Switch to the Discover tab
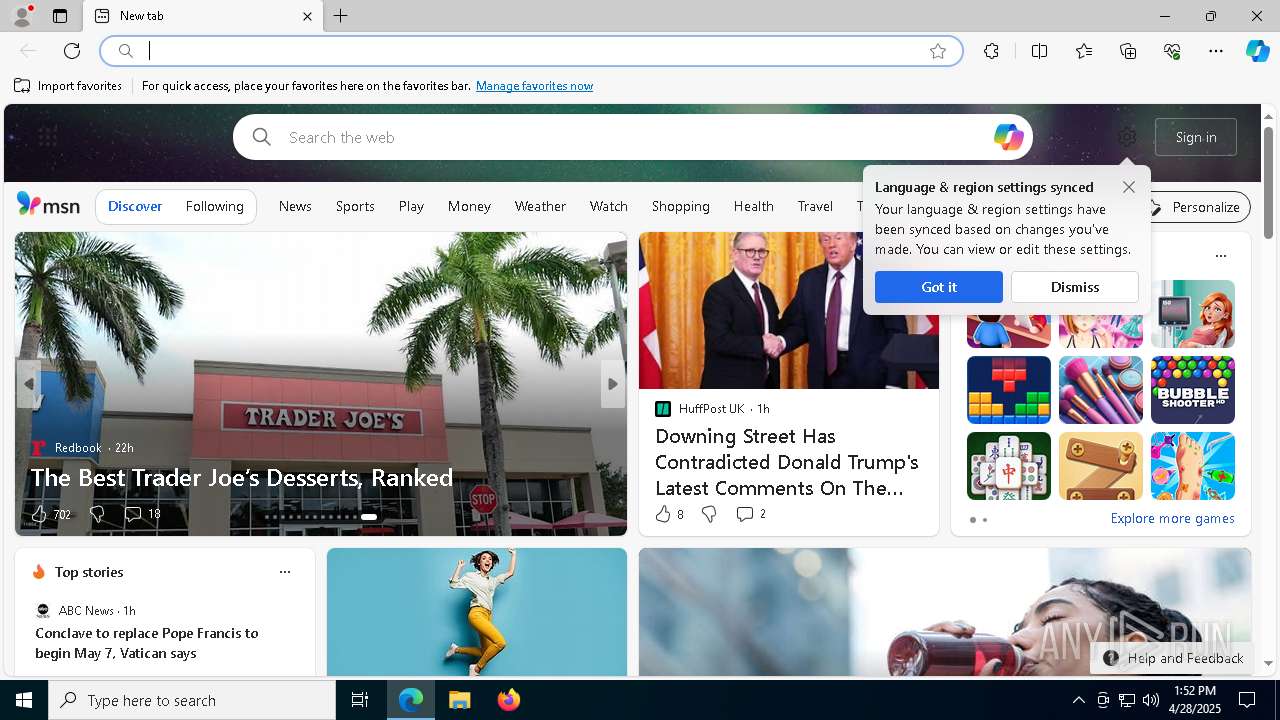Viewport: 1280px width, 720px height. click(x=135, y=206)
